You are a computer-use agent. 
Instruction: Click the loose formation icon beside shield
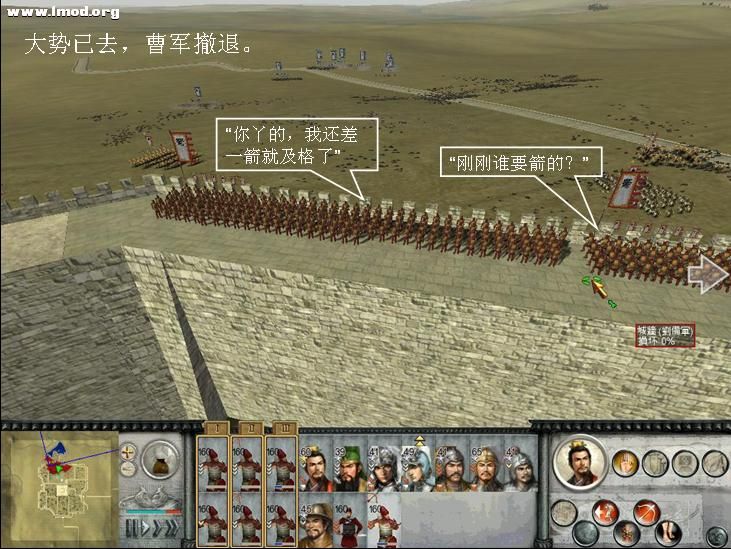[686, 463]
